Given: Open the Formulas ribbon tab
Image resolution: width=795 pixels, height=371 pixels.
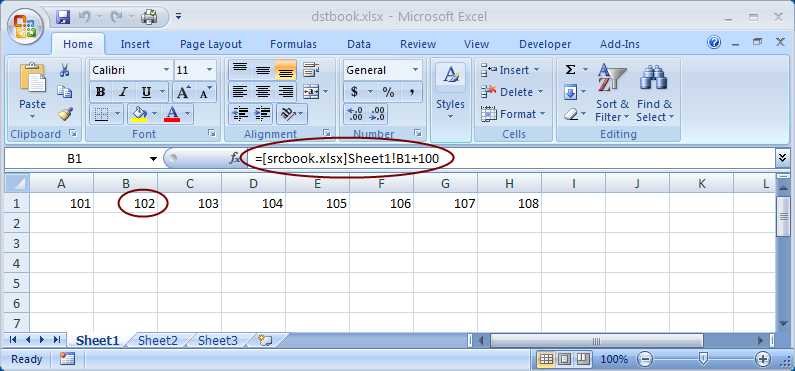Looking at the screenshot, I should pos(293,44).
